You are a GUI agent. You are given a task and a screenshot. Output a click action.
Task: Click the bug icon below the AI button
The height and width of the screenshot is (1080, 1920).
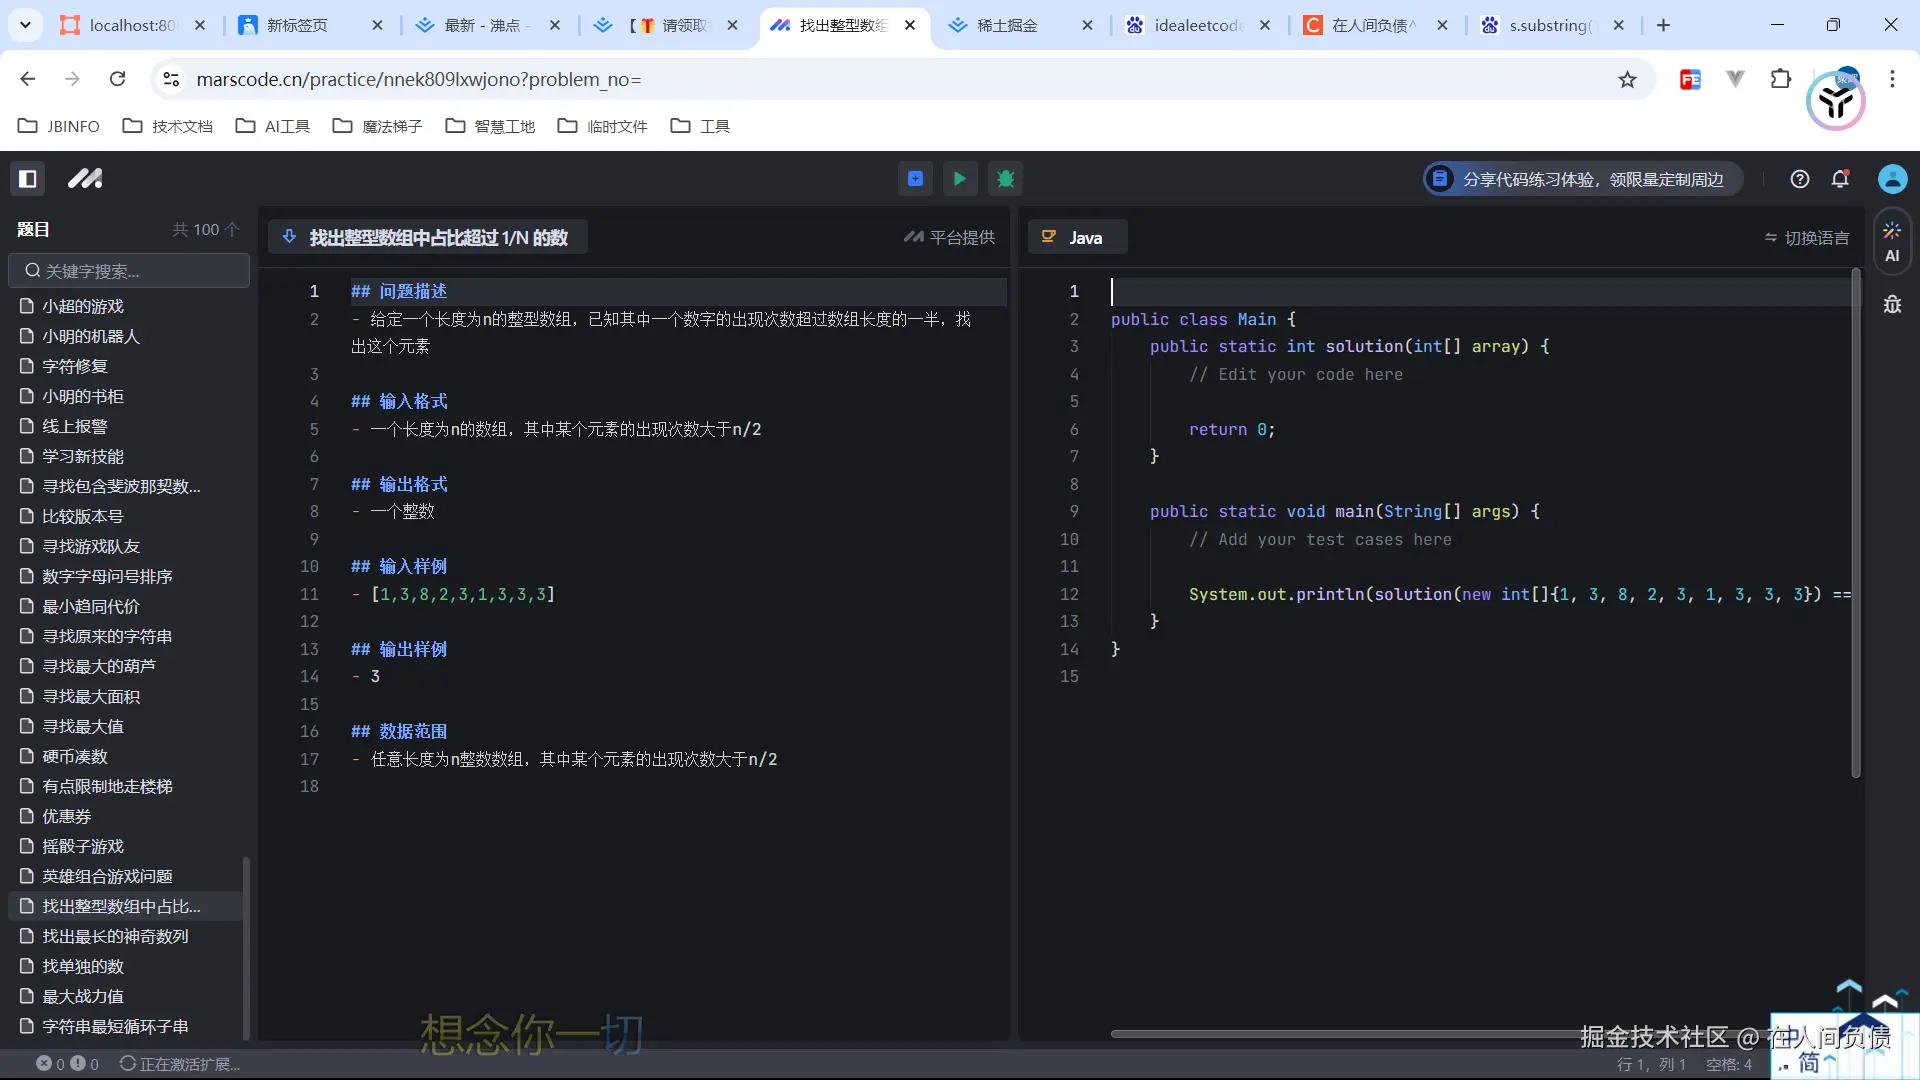pyautogui.click(x=1892, y=304)
